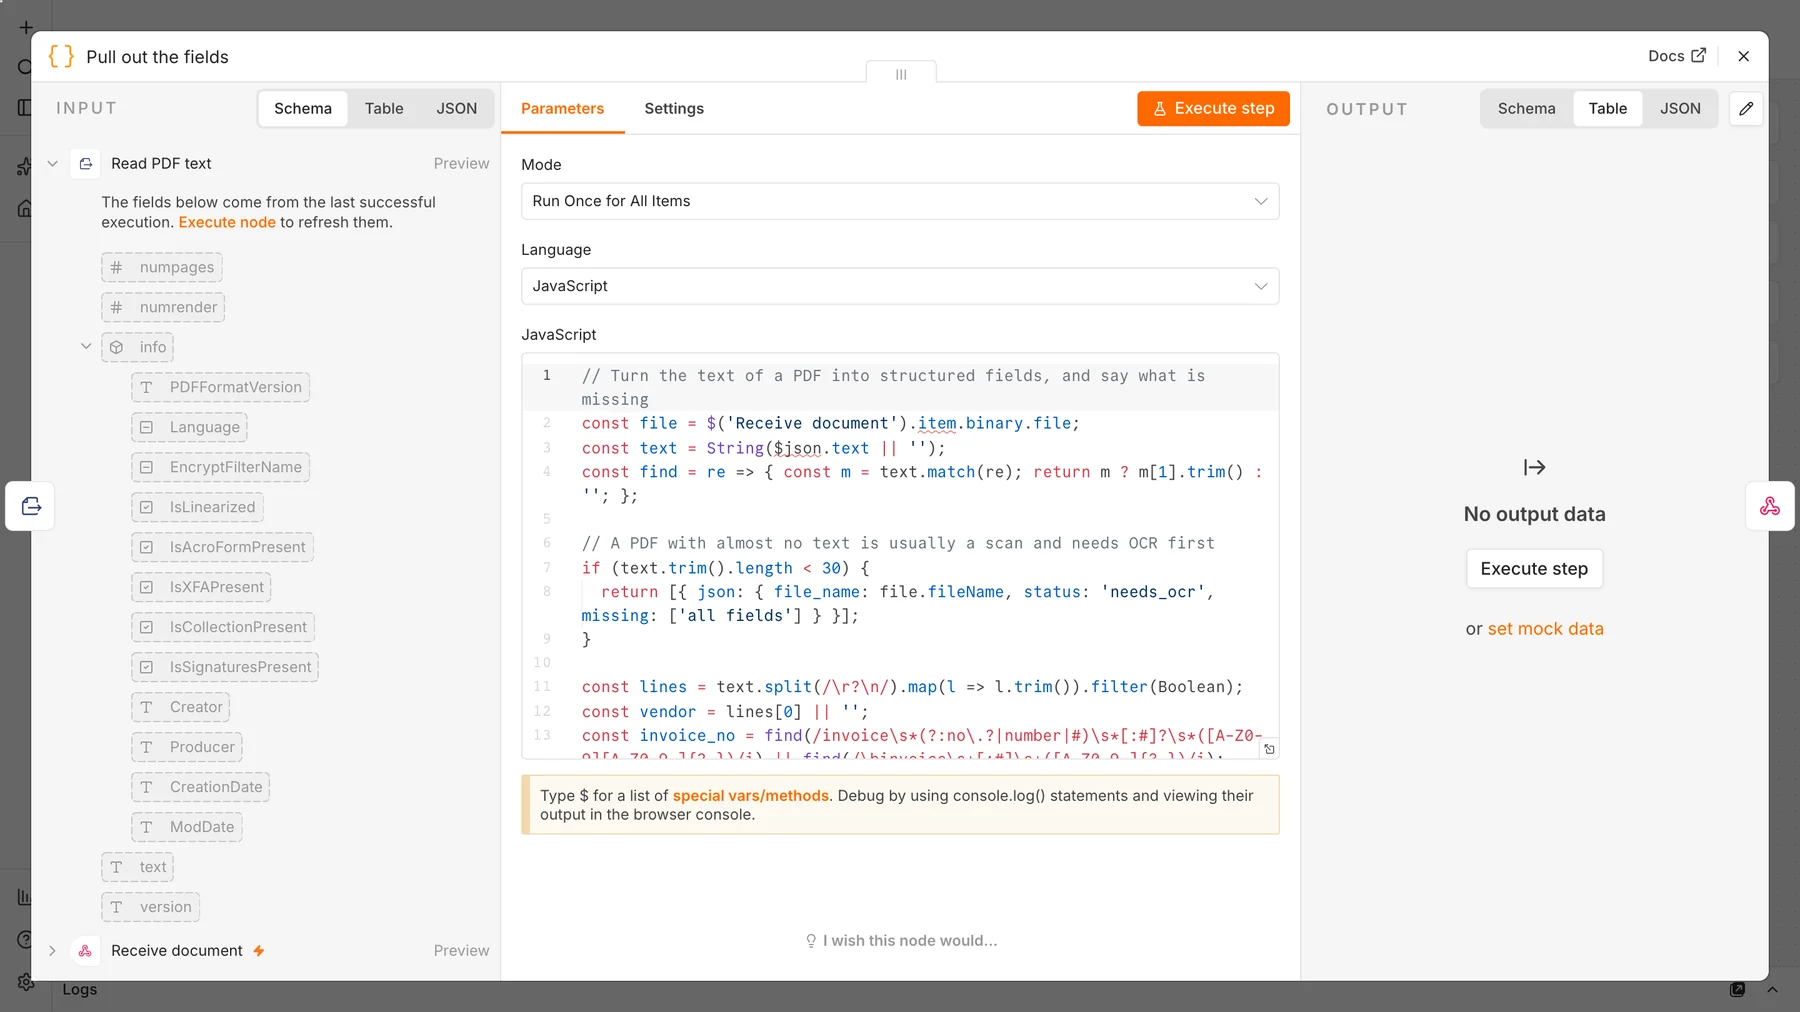Viewport: 1800px width, 1012px height.
Task: Switch output view to JSON
Action: pos(1680,108)
